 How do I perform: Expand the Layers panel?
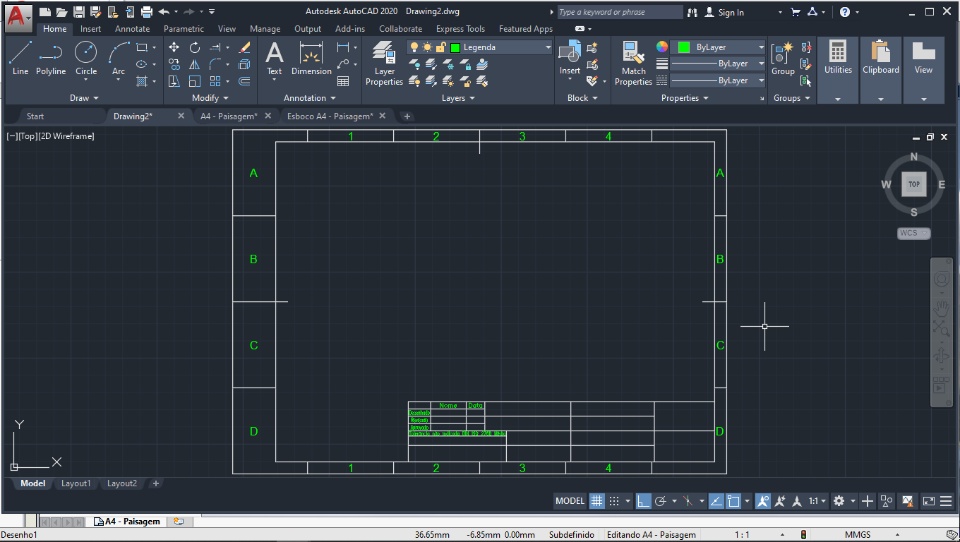pyautogui.click(x=458, y=98)
